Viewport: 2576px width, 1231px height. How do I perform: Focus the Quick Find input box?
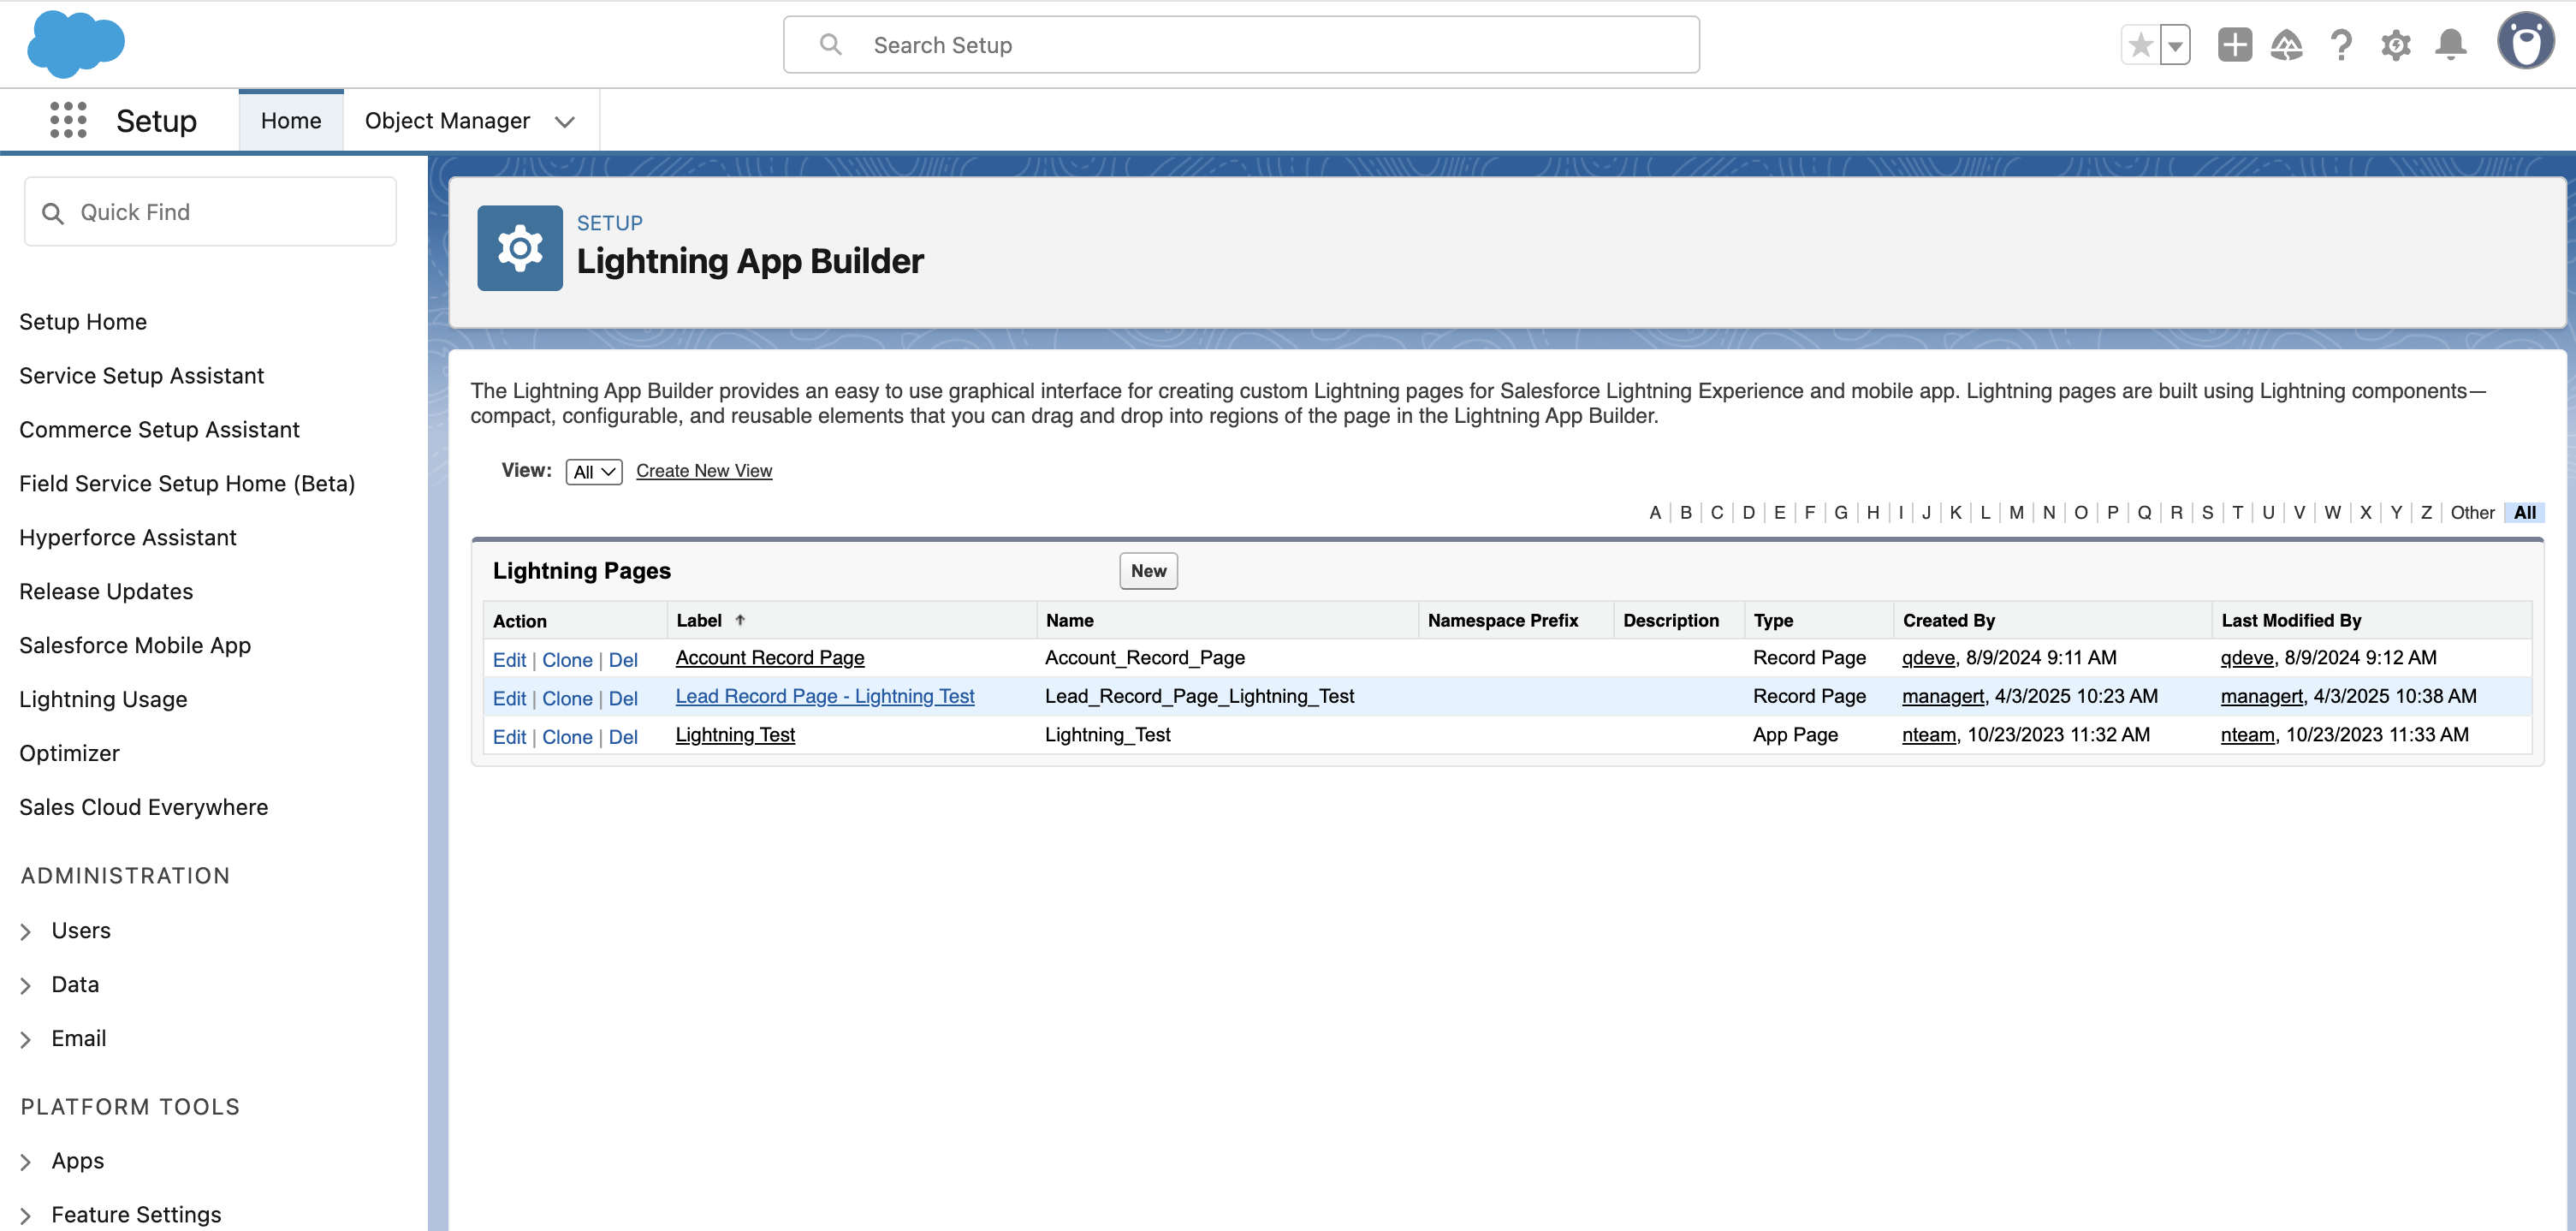point(210,212)
